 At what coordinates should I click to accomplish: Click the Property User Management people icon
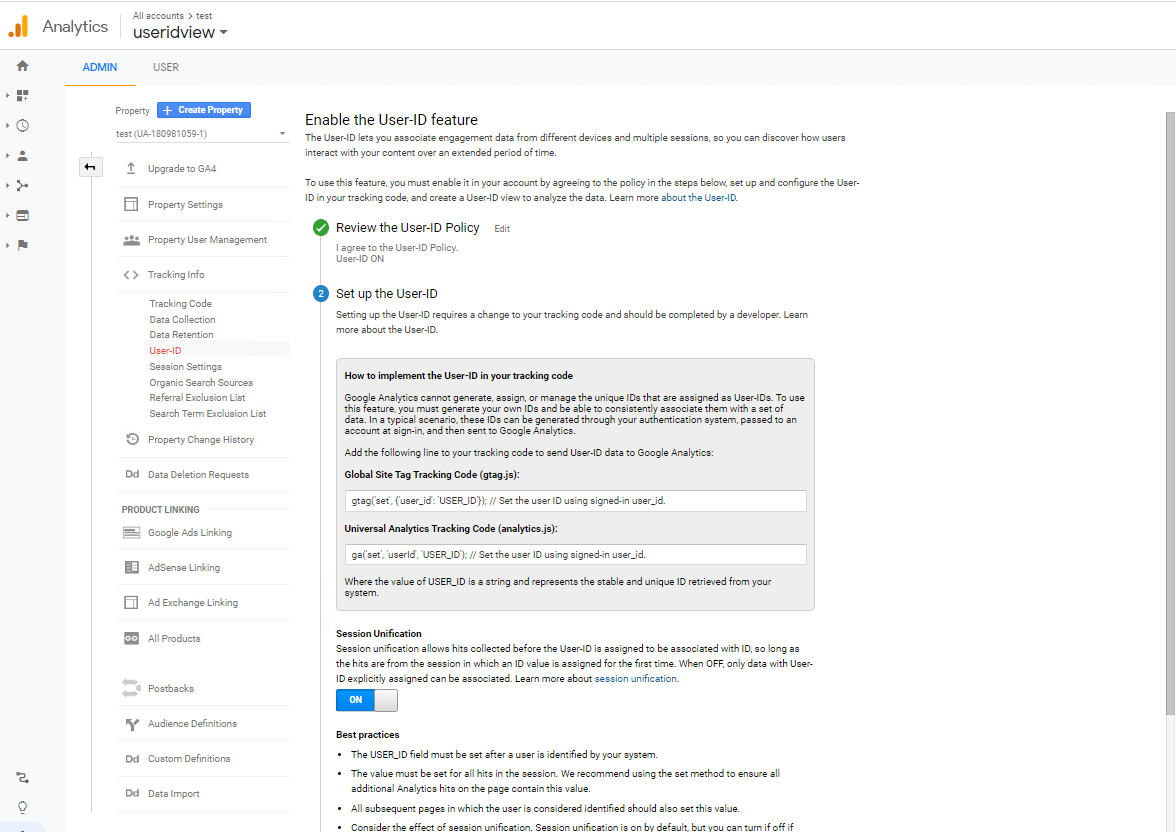pos(131,239)
